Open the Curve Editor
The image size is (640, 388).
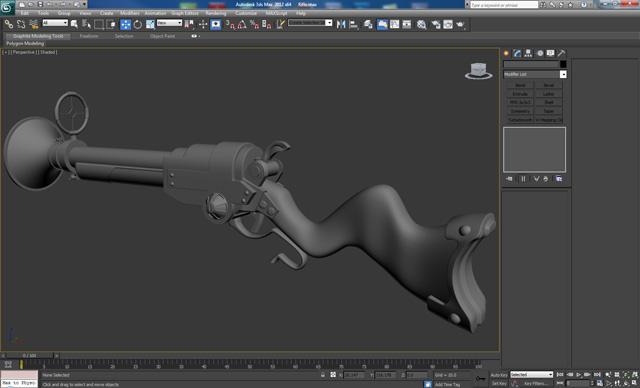[x=395, y=24]
